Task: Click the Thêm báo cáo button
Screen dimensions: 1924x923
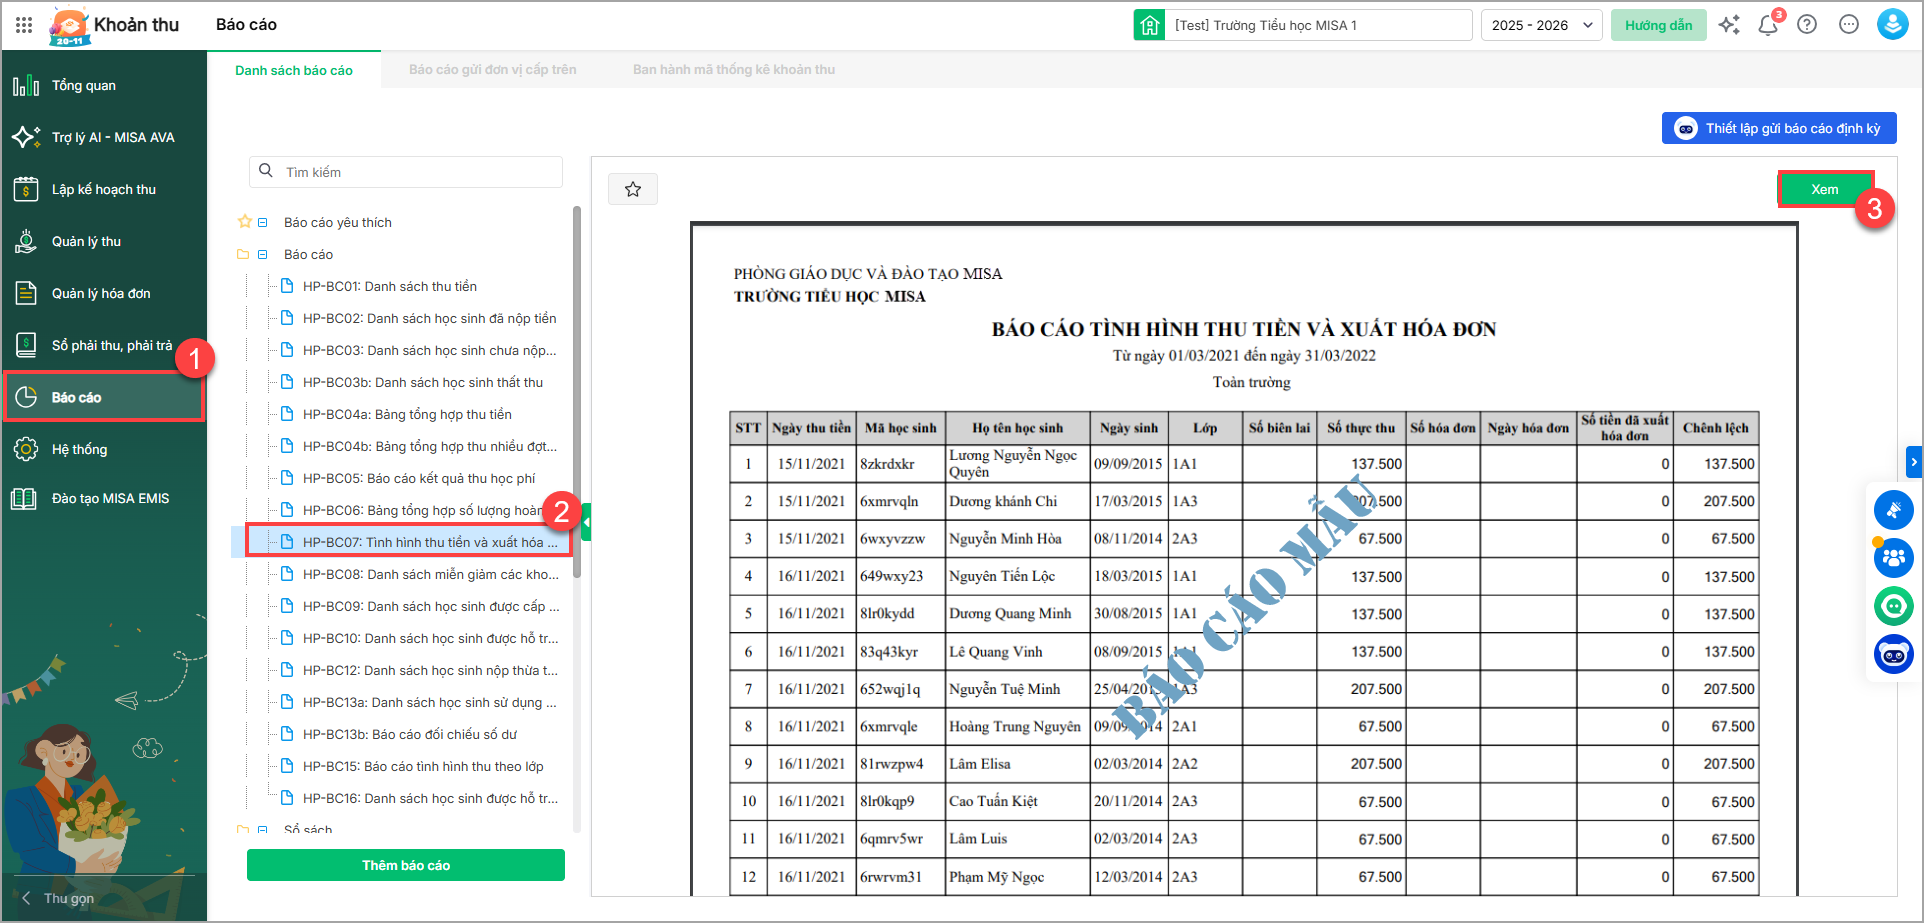Action: click(x=406, y=865)
